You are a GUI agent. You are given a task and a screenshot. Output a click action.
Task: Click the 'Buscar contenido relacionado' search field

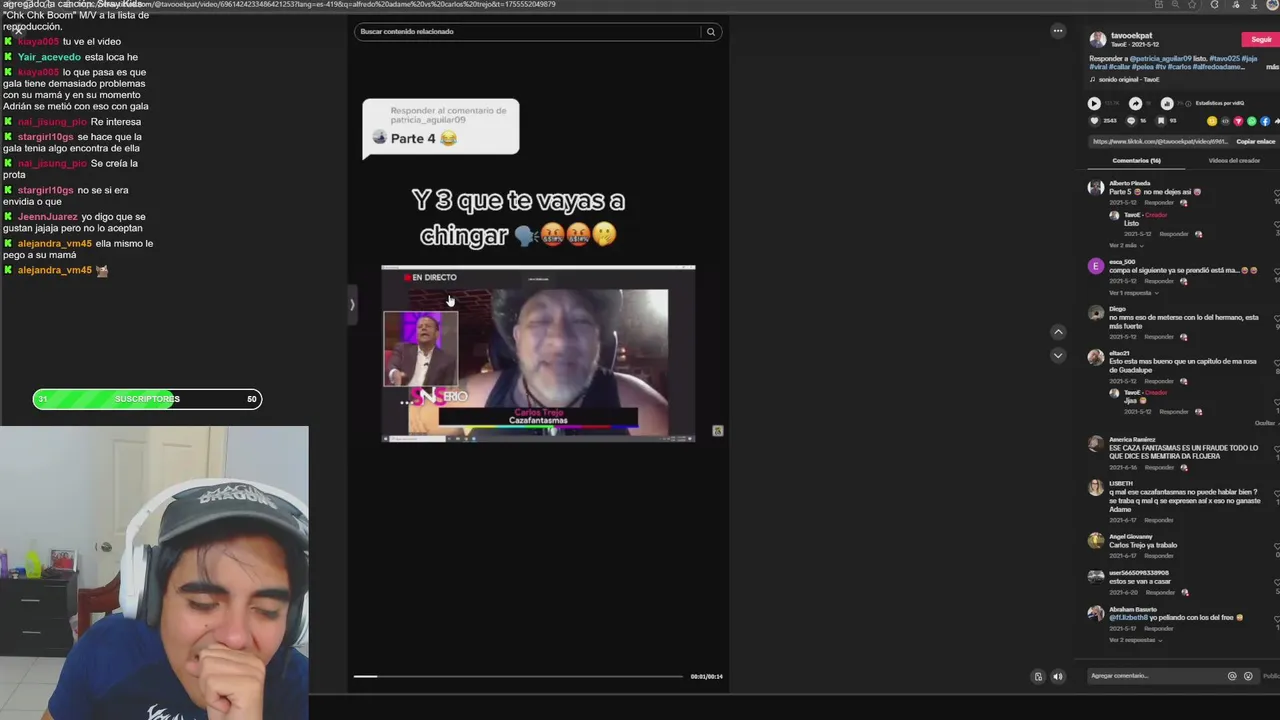[x=527, y=31]
